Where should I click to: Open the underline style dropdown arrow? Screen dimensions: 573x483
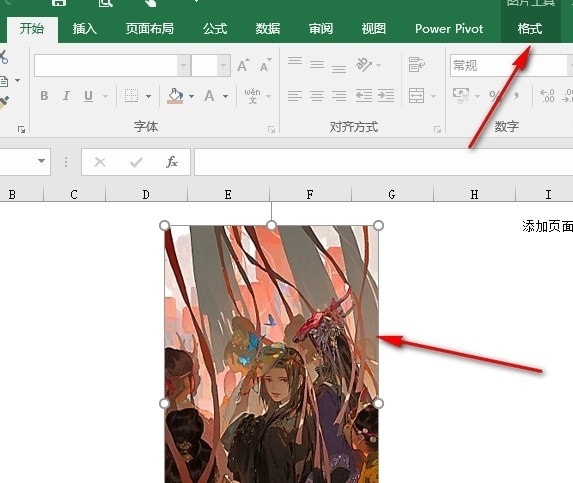click(x=105, y=96)
